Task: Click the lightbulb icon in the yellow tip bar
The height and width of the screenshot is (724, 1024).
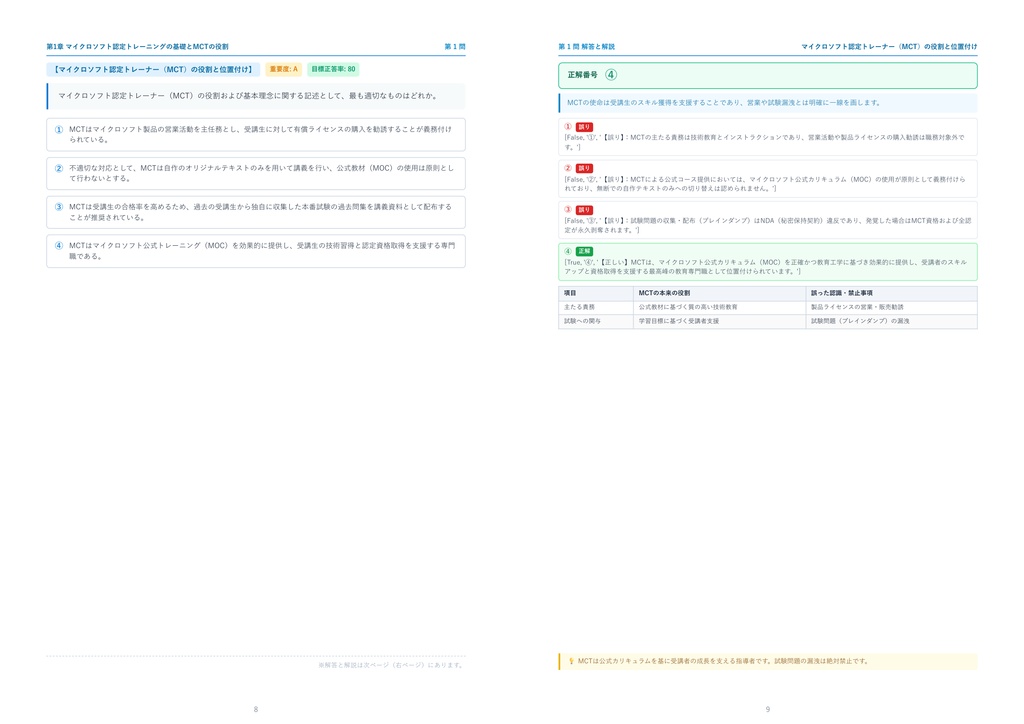Action: tap(571, 661)
